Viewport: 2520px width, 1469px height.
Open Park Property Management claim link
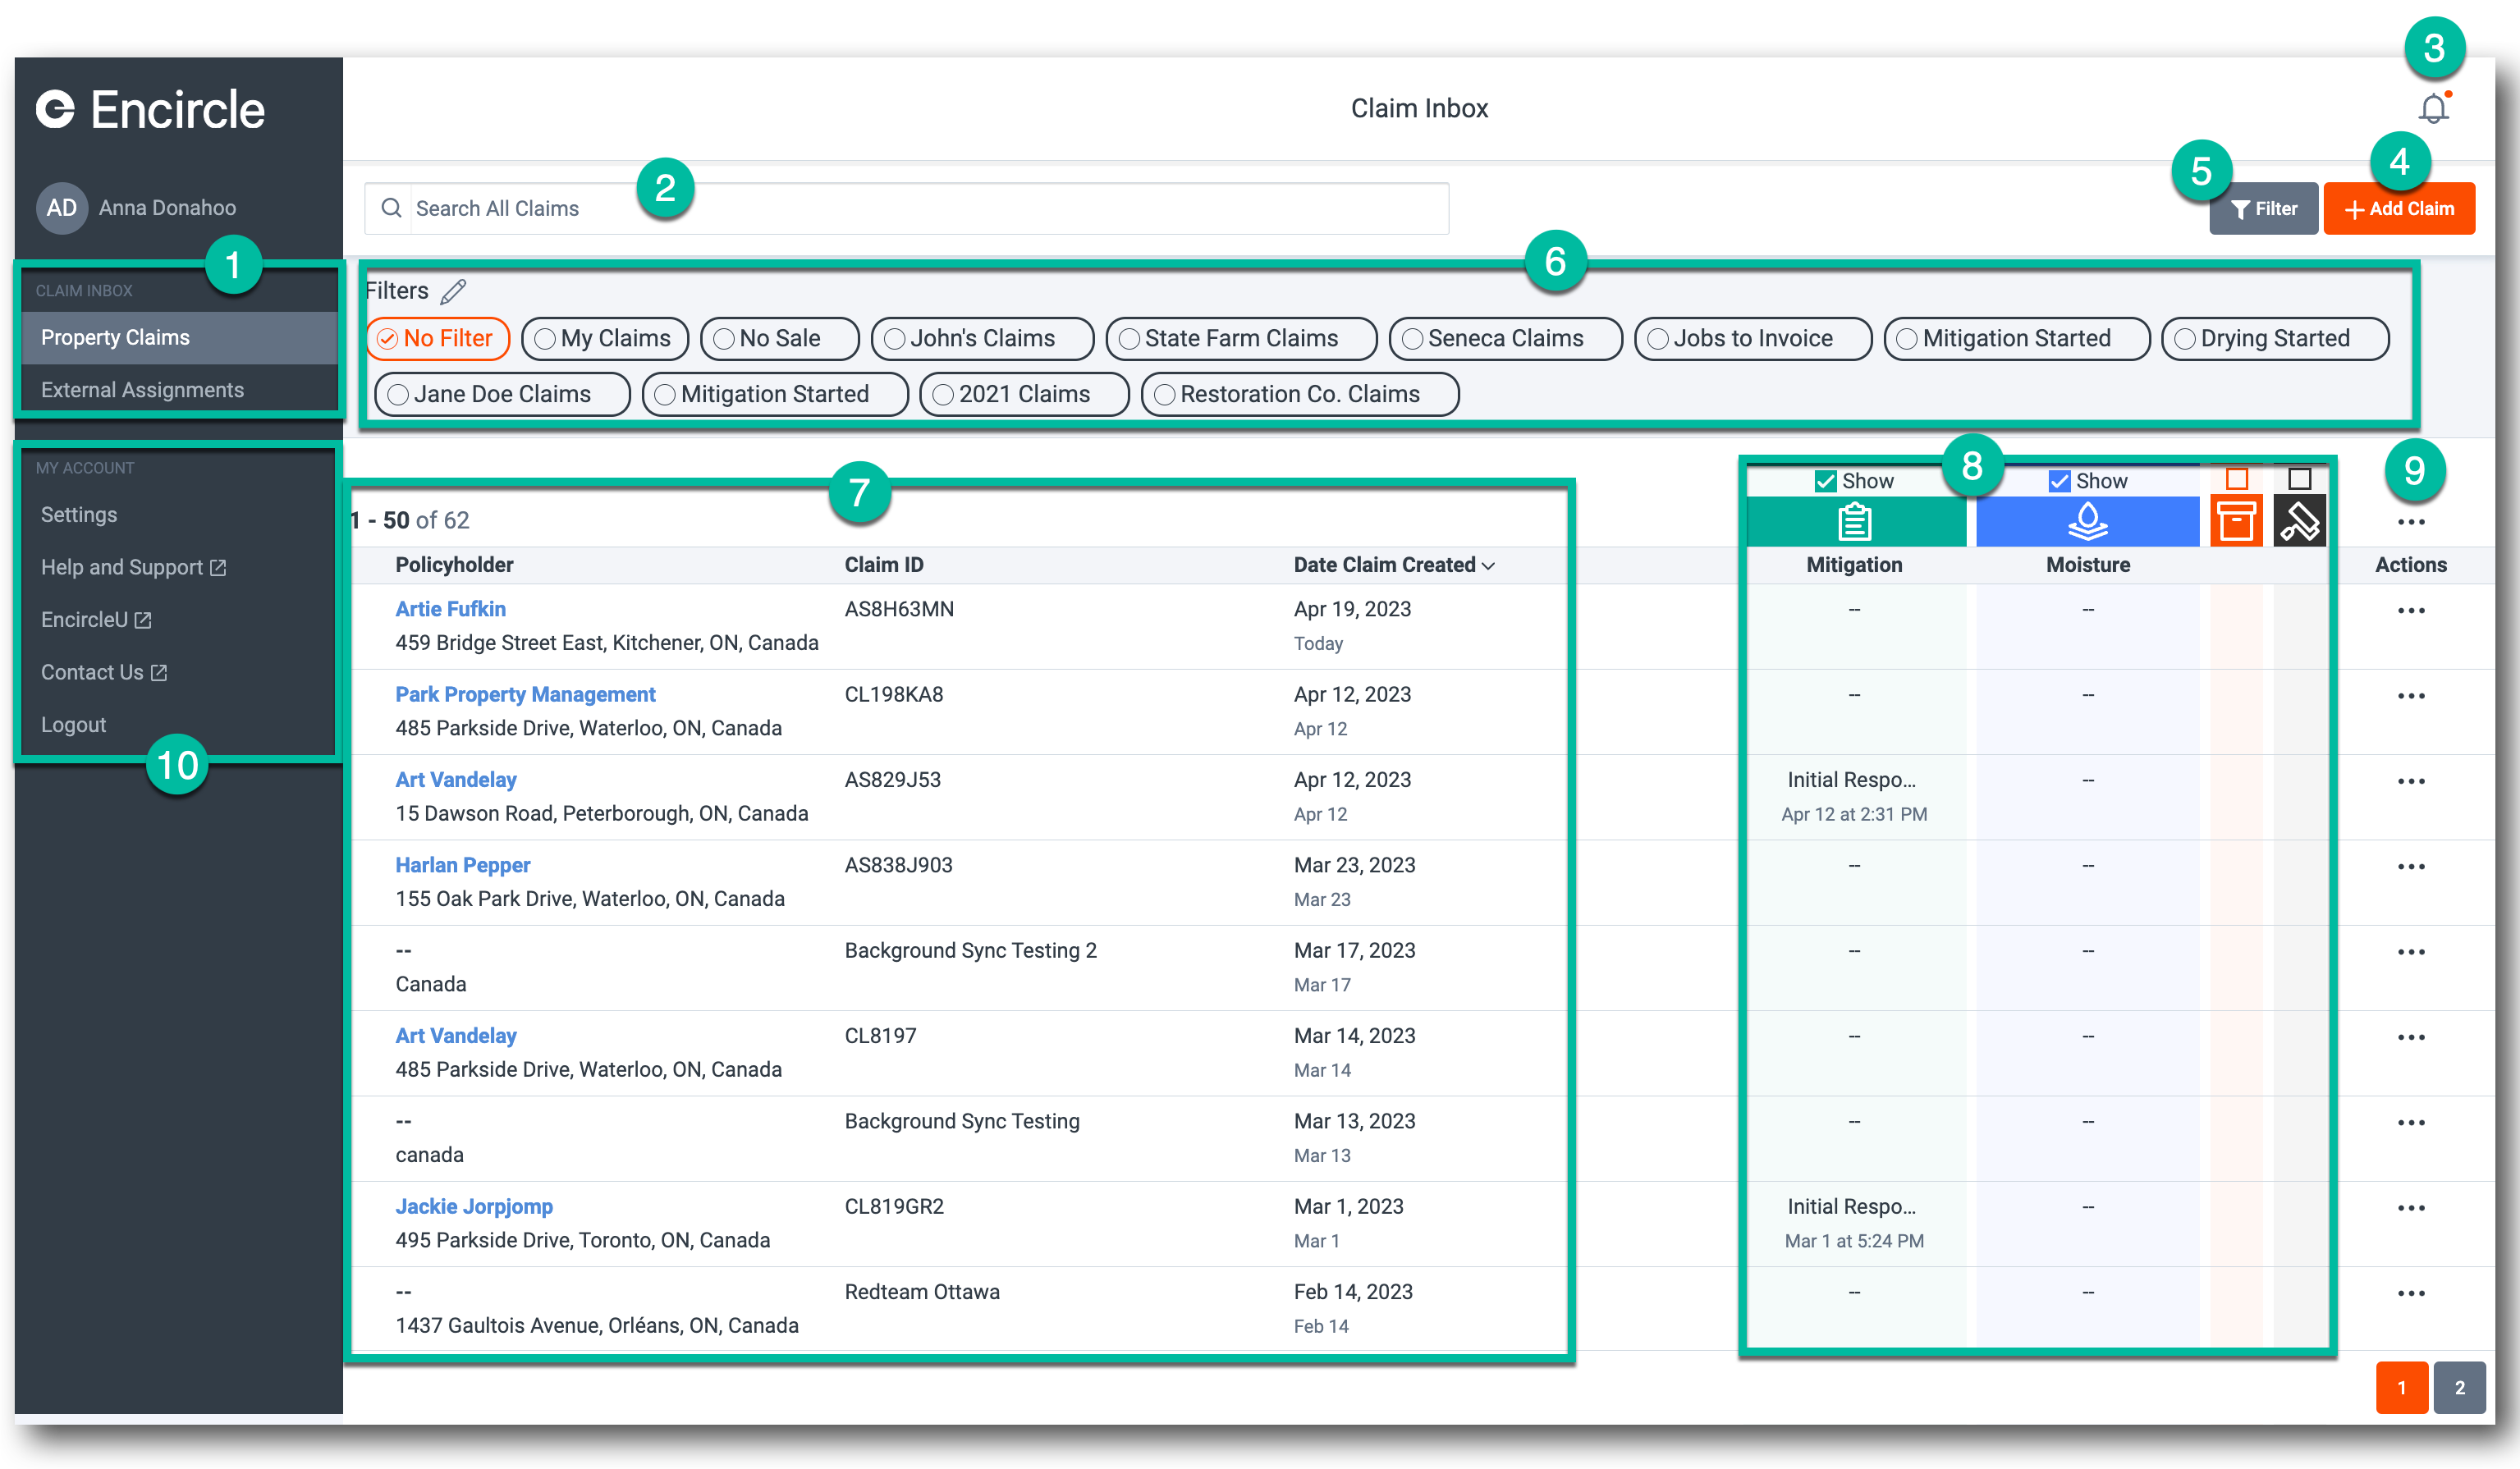pos(525,694)
